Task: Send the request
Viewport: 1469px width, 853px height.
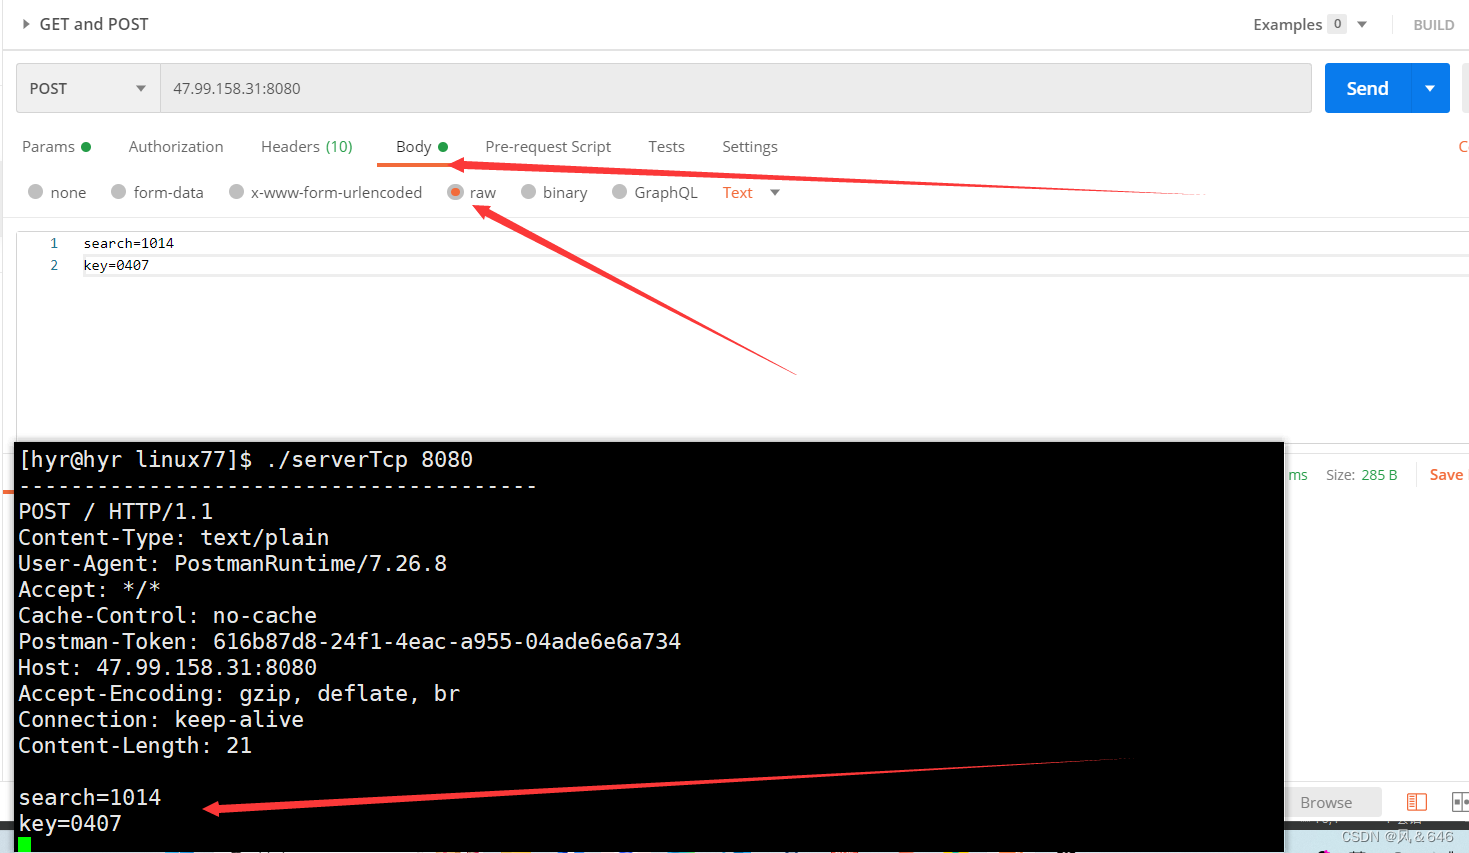Action: click(1367, 88)
